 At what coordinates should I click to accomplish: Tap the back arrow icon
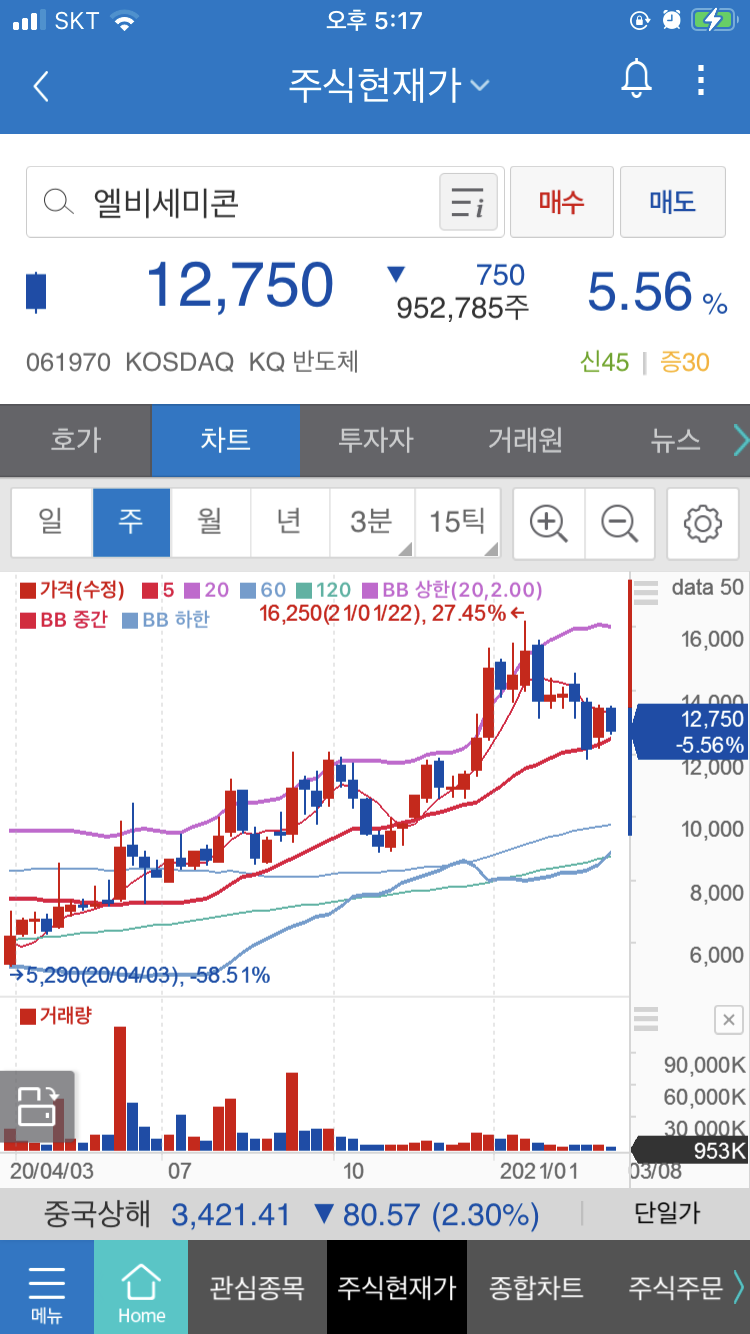pyautogui.click(x=41, y=86)
